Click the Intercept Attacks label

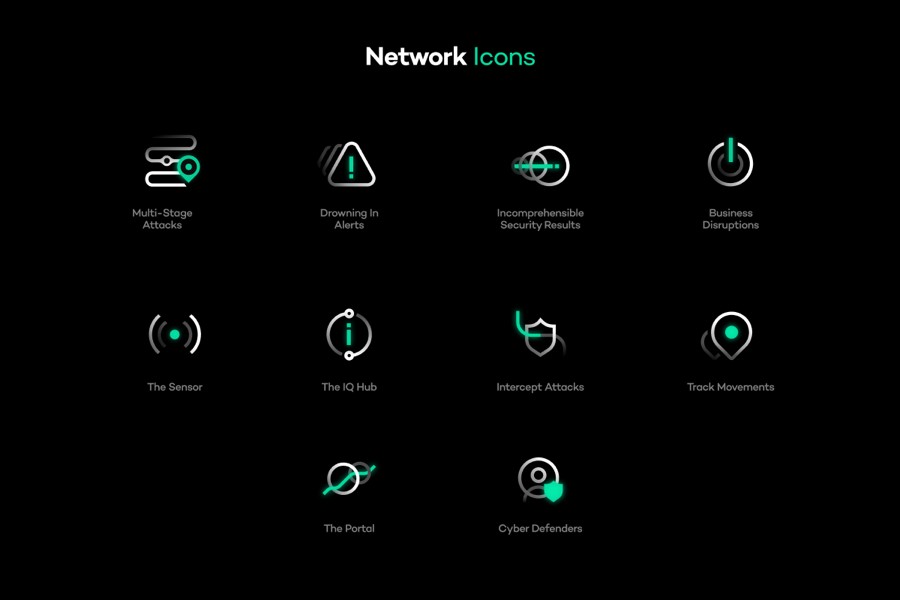click(x=540, y=387)
